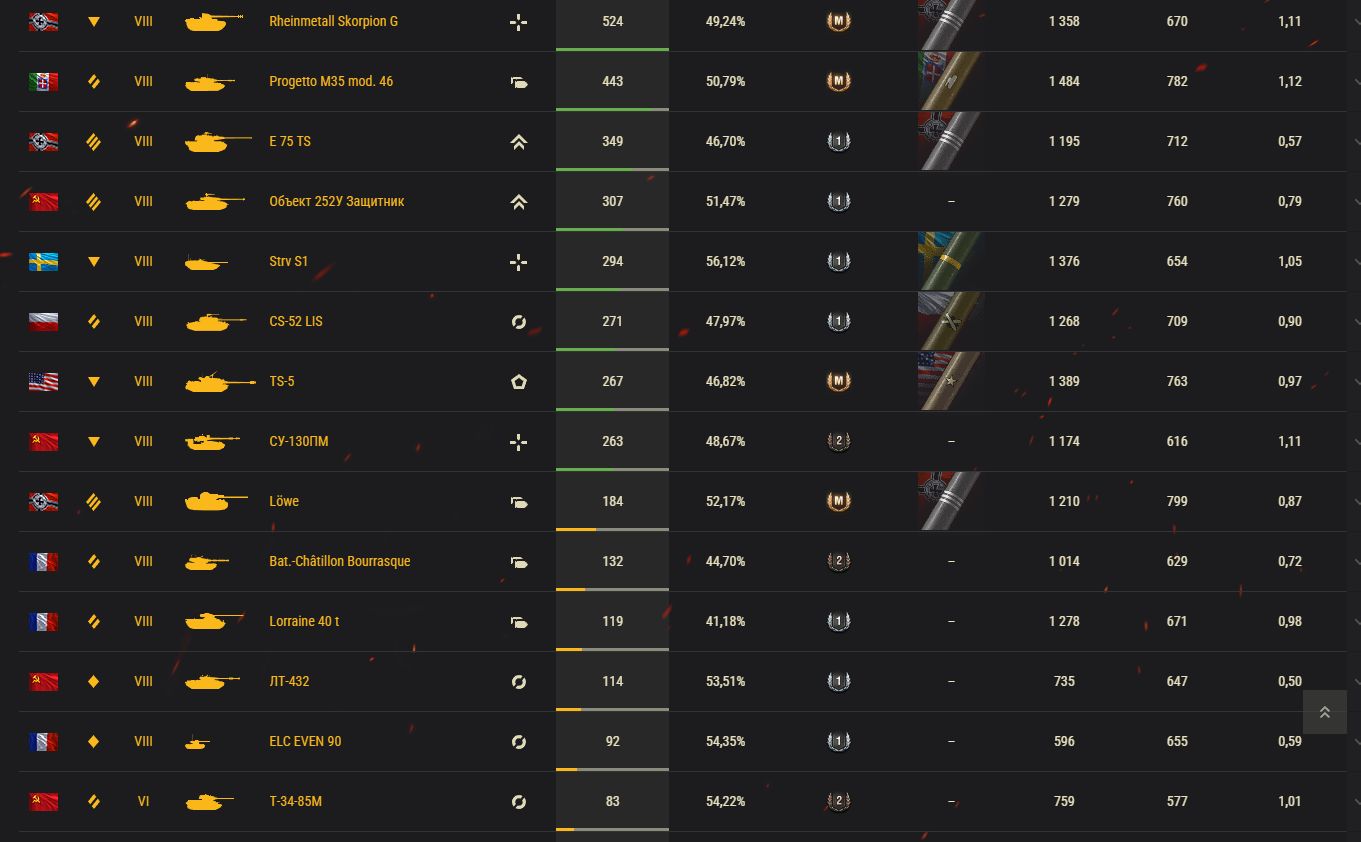The image size is (1361, 842).
Task: Click the role icon beside CS-52 LIS
Action: 518,322
